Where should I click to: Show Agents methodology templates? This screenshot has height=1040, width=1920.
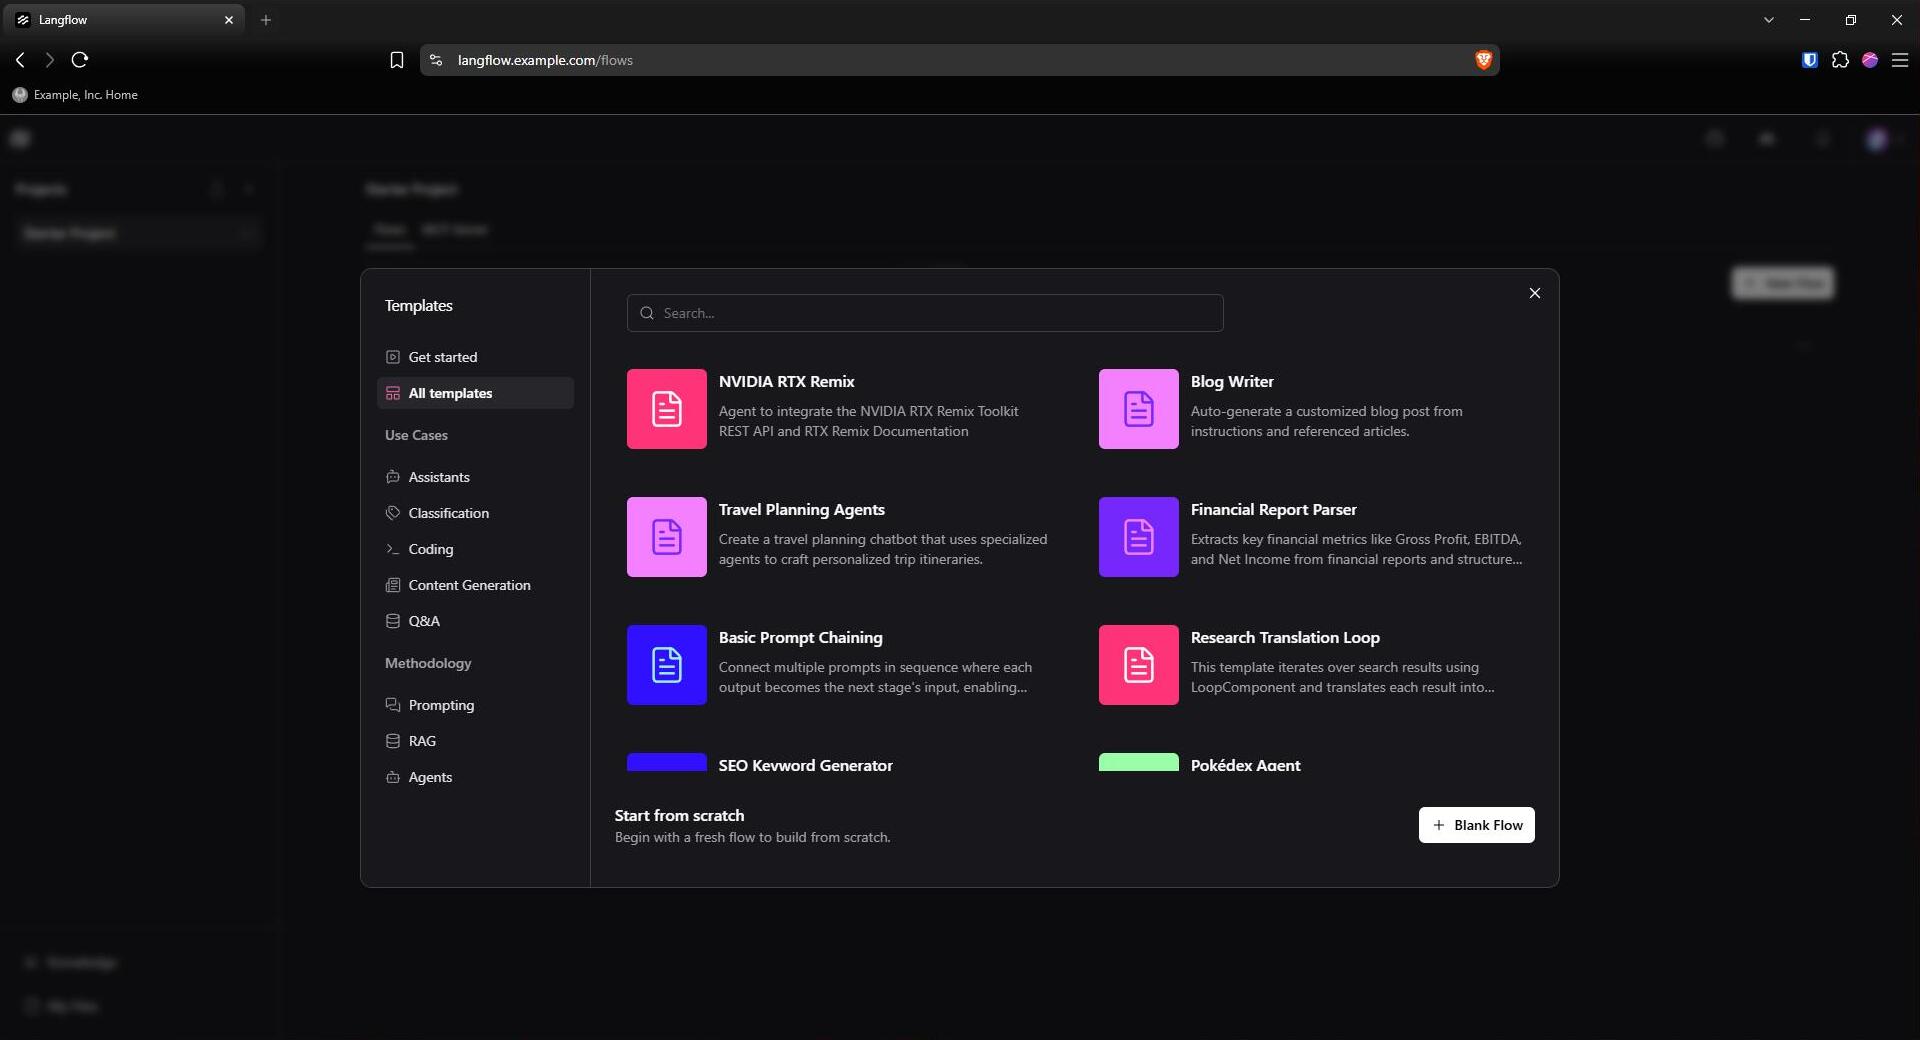[x=475, y=777]
